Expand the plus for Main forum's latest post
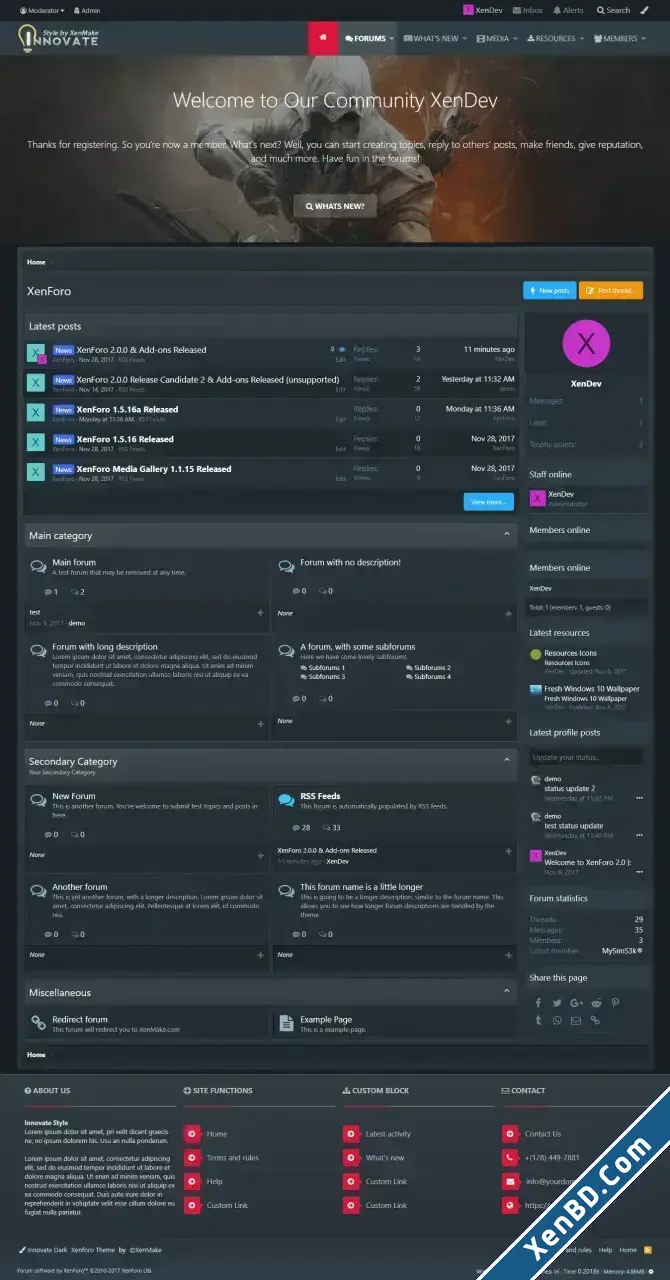Screen dimensions: 670x1280 coord(261,613)
